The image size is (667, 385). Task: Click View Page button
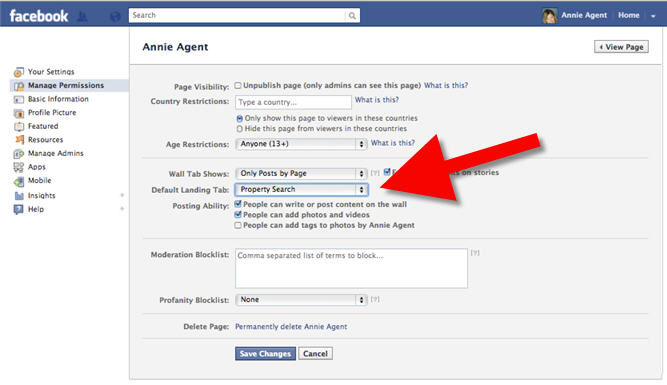point(621,47)
